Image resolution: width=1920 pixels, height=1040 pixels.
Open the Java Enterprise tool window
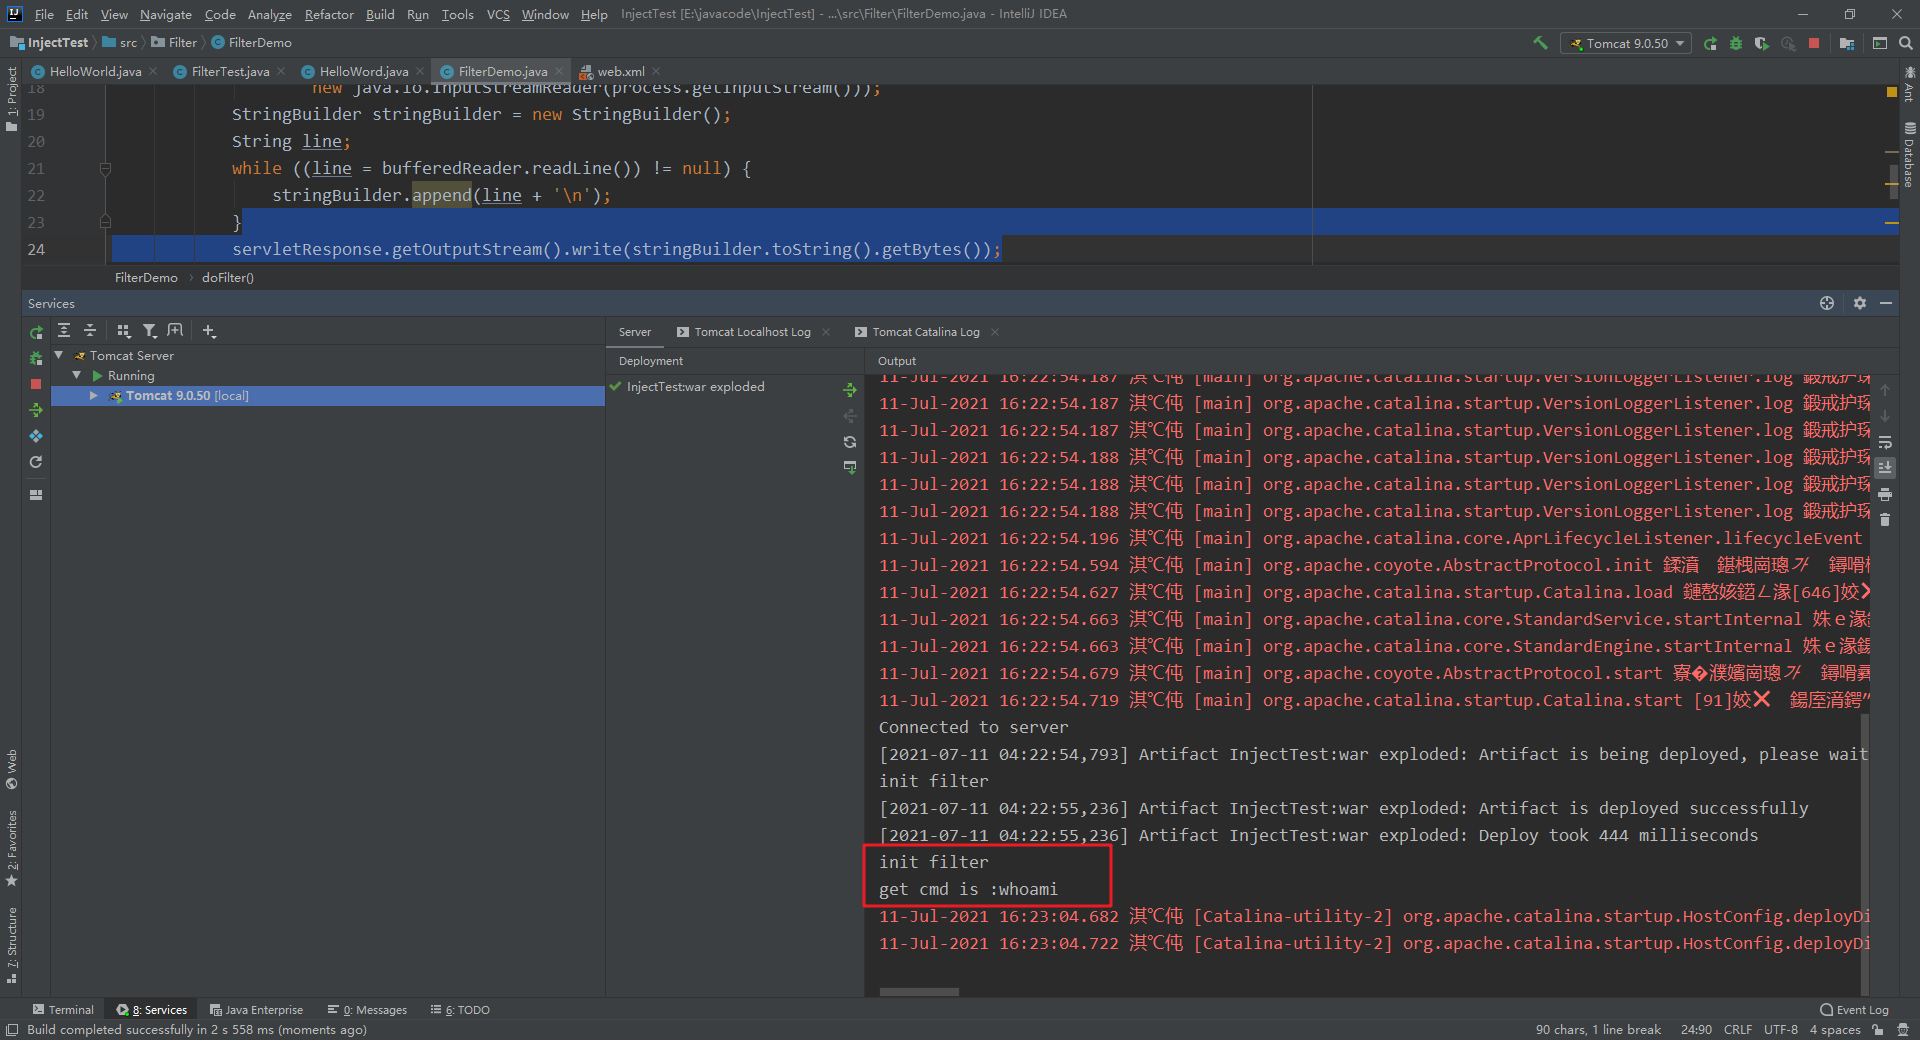[x=256, y=1010]
